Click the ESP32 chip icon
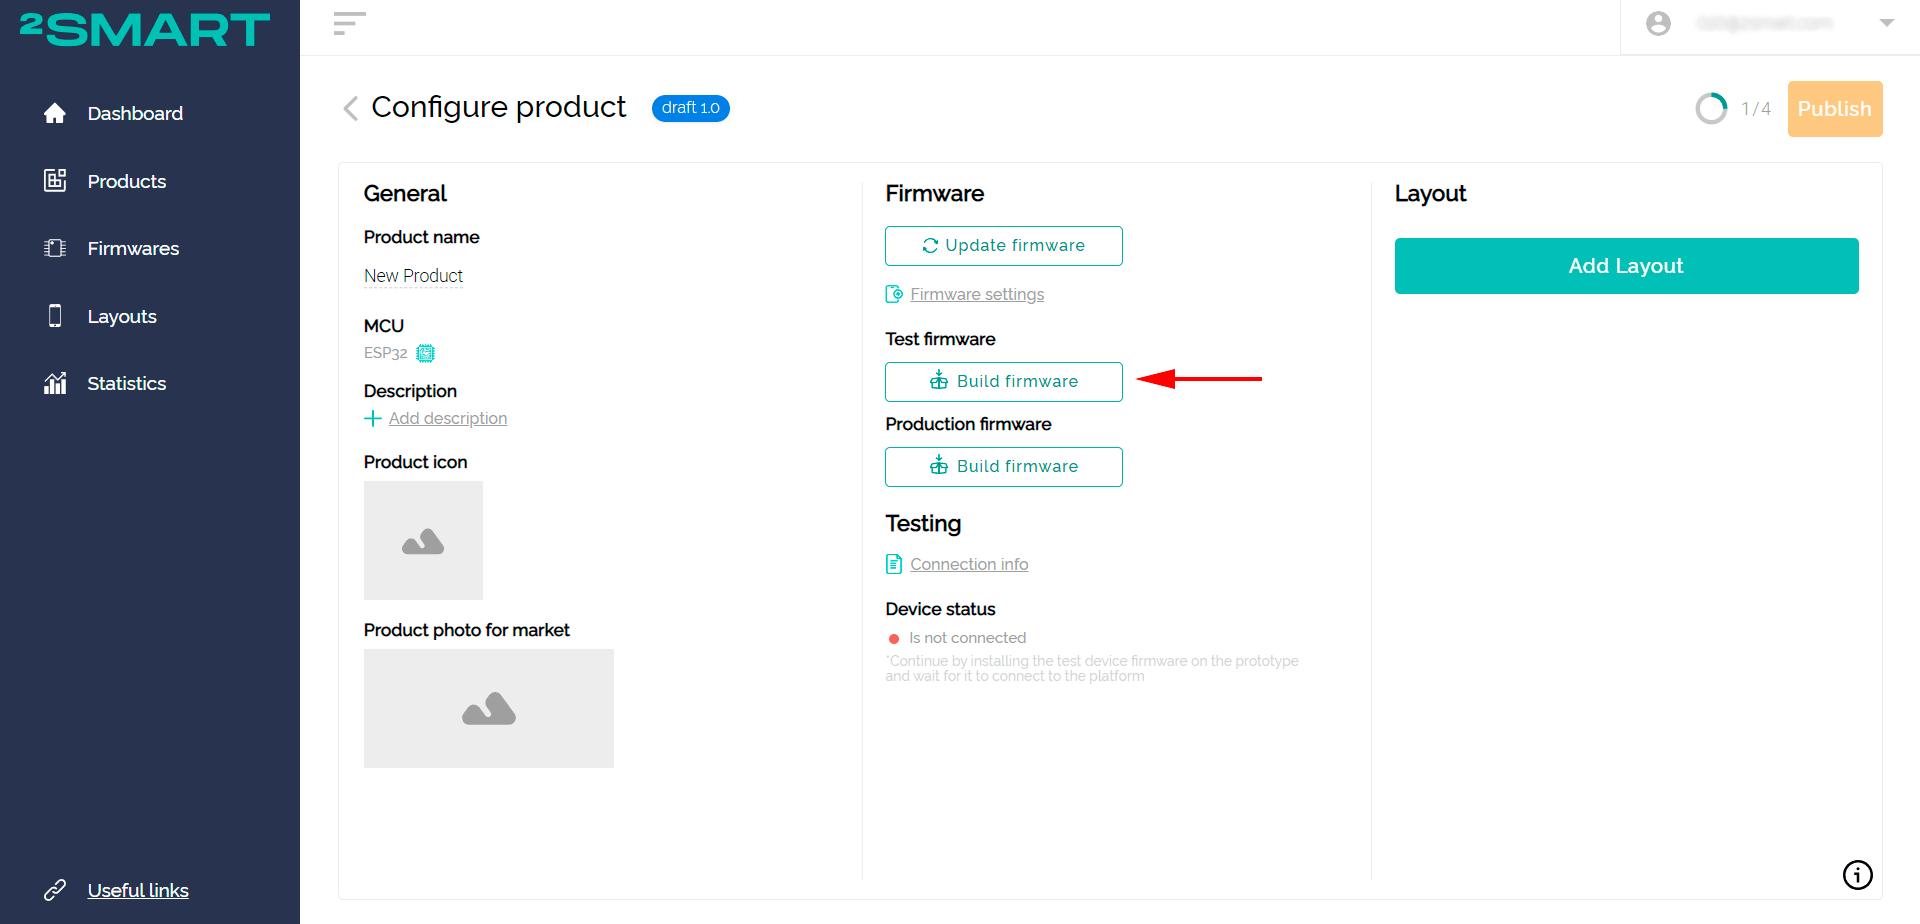The height and width of the screenshot is (924, 1920). 426,353
